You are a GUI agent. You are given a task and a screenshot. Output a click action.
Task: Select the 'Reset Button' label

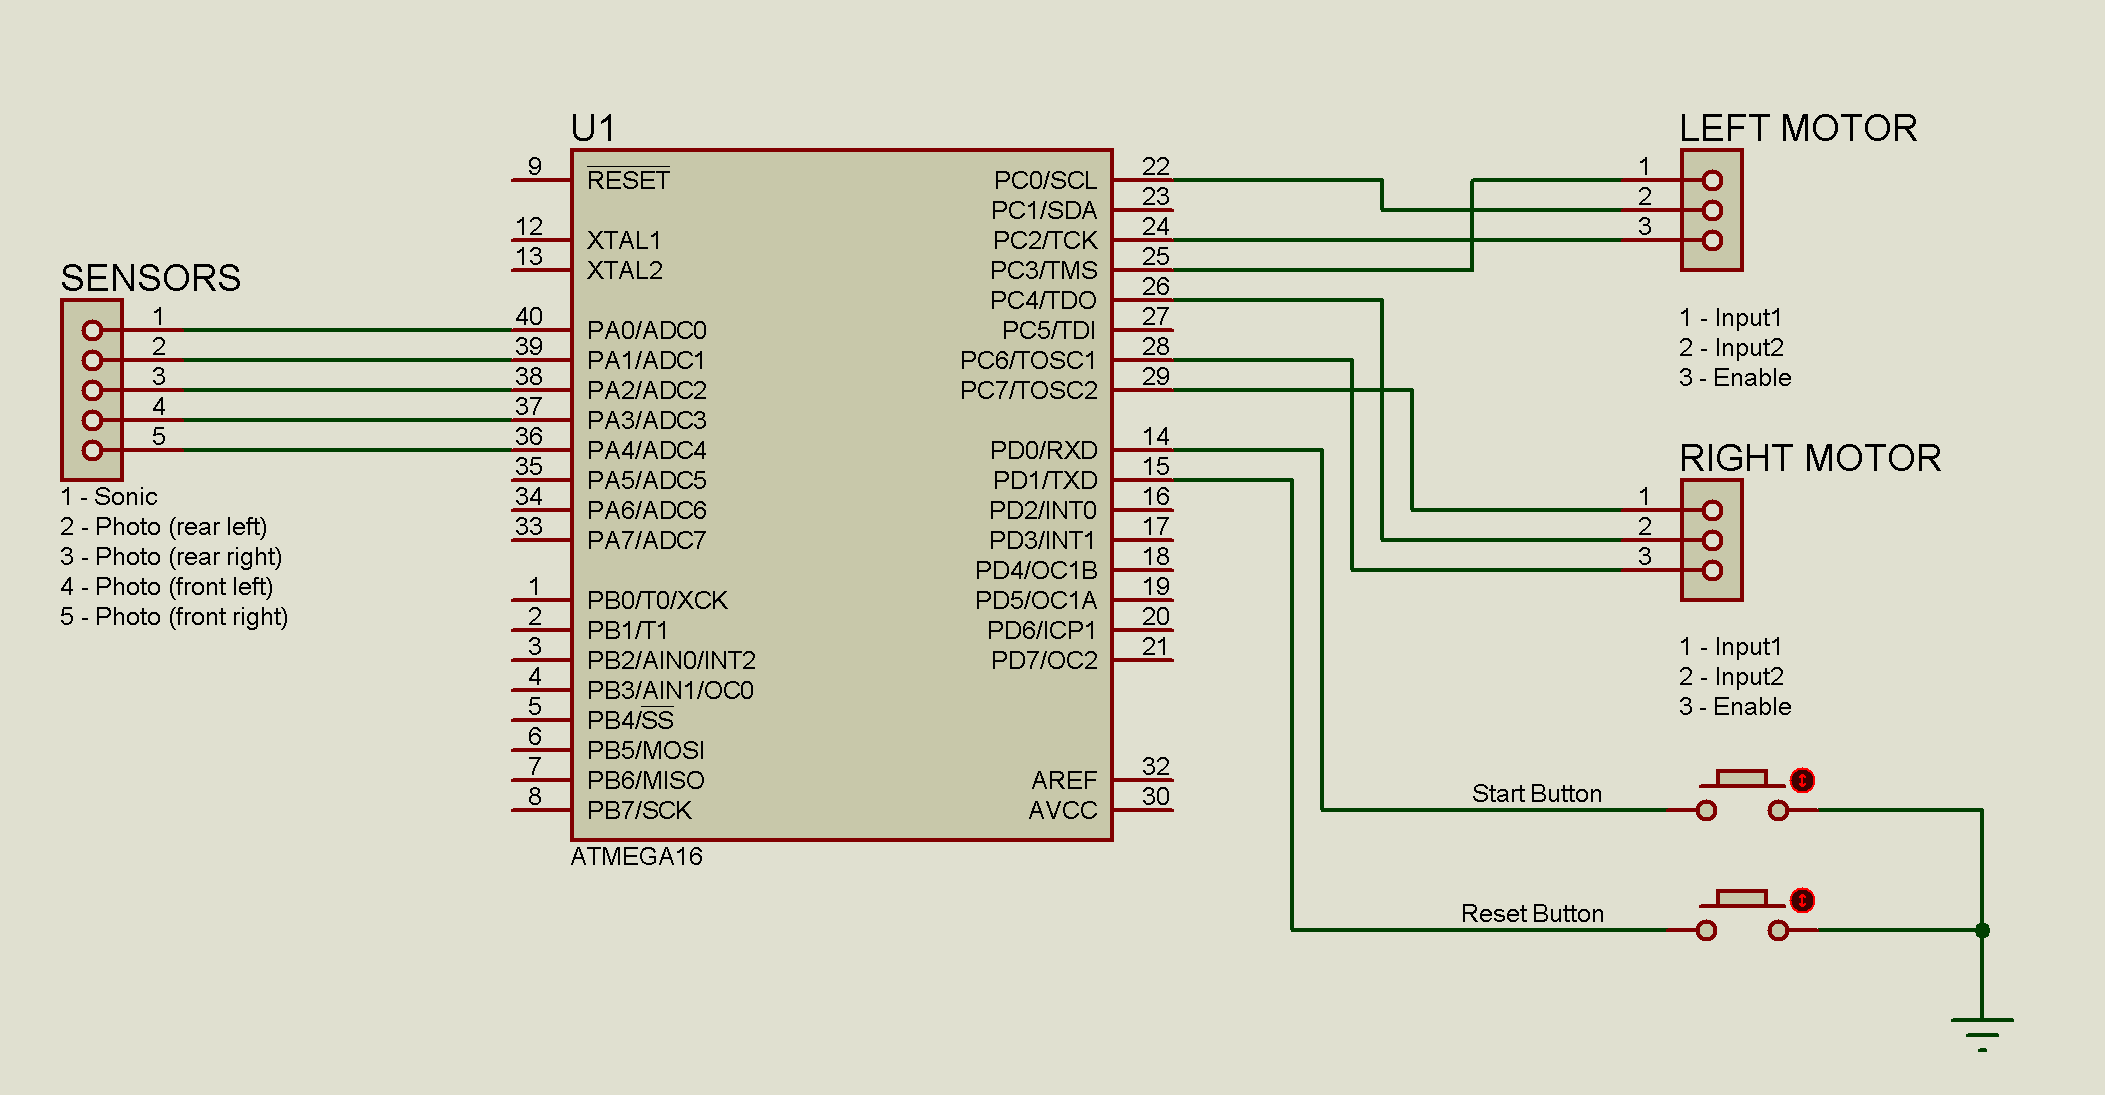(x=1532, y=914)
